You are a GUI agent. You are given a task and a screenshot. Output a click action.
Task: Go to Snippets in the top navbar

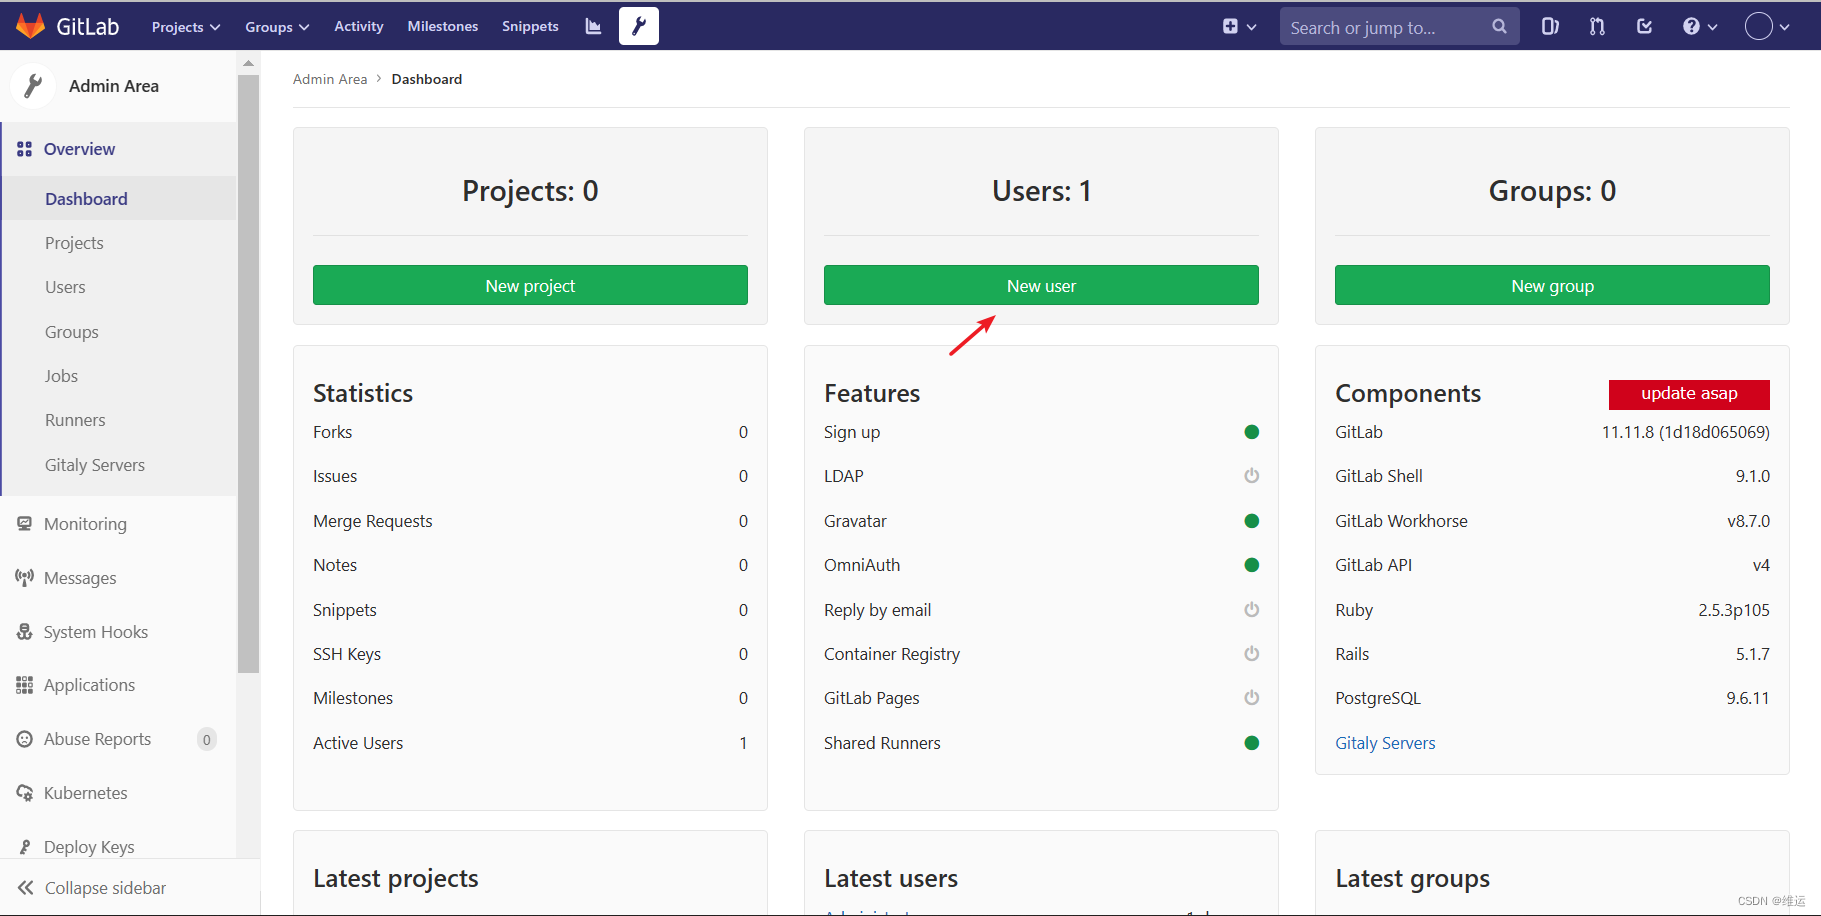[x=530, y=26]
